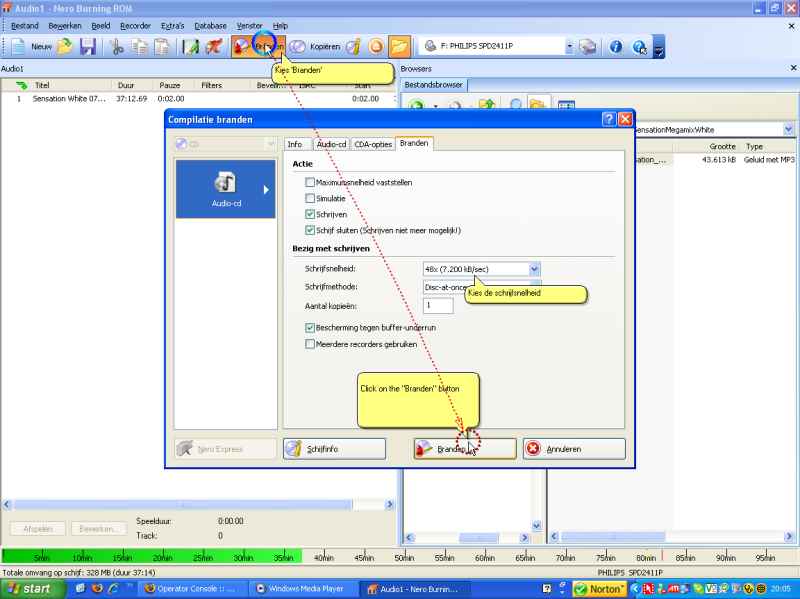800x599 pixels.
Task: Click the Nieuw (new compilation) toolbar icon
Action: coord(19,46)
